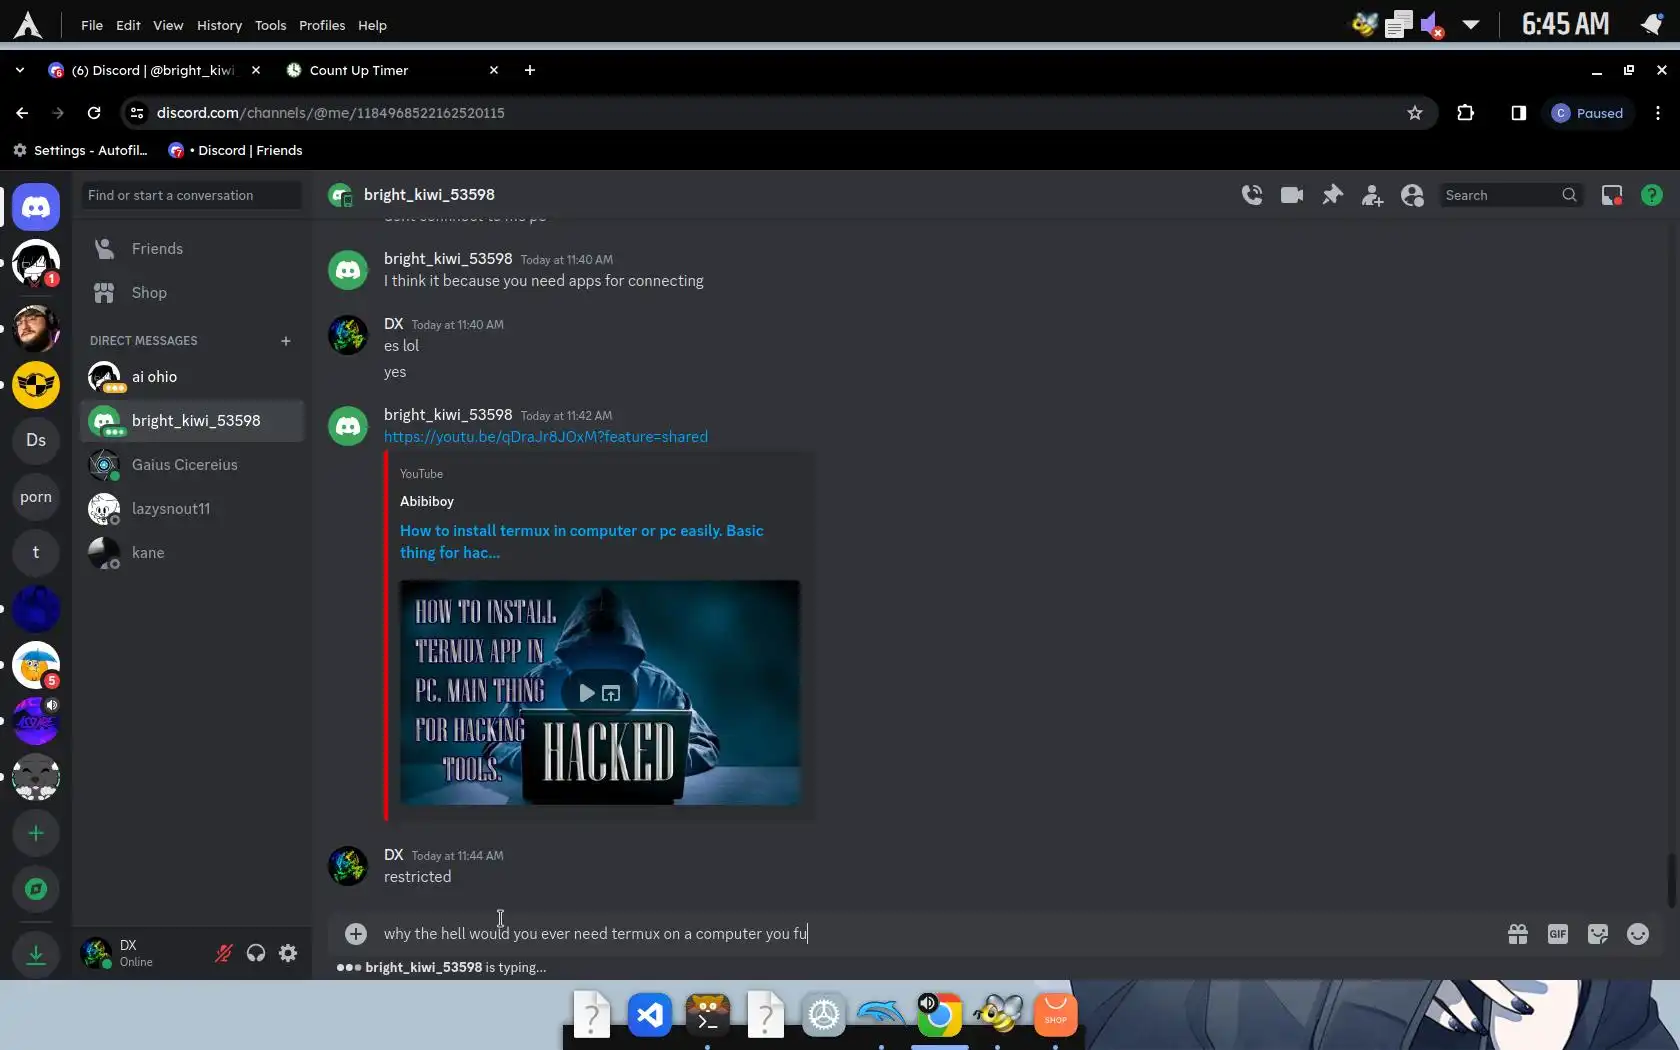Select the bright_kiwi_53598 conversation

click(192, 421)
